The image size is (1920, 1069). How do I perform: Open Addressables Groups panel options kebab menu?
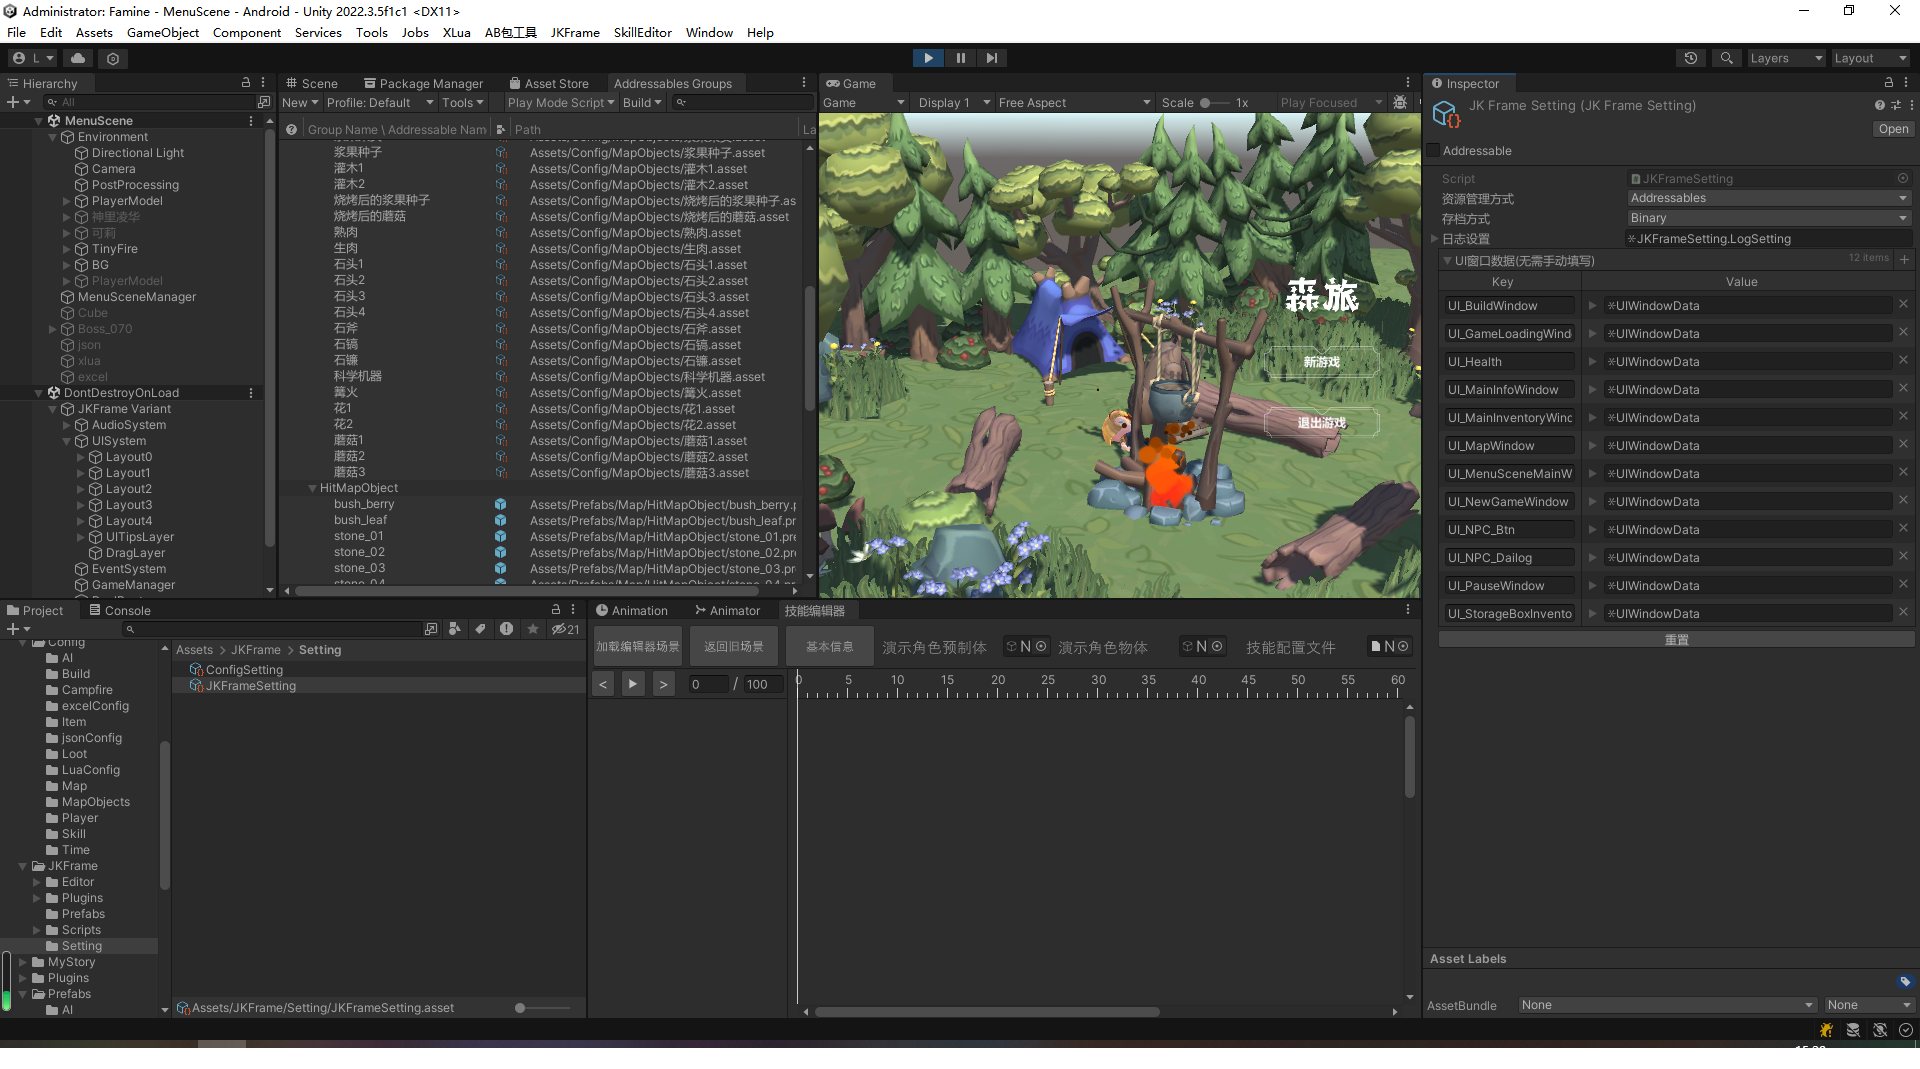click(804, 83)
